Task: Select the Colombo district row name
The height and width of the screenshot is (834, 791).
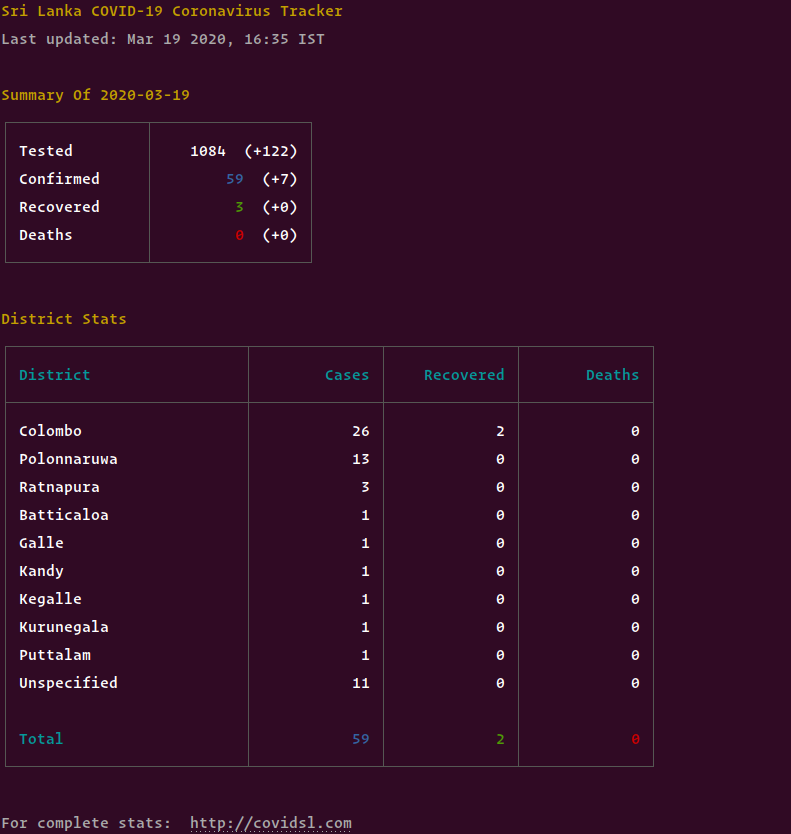Action: [51, 431]
